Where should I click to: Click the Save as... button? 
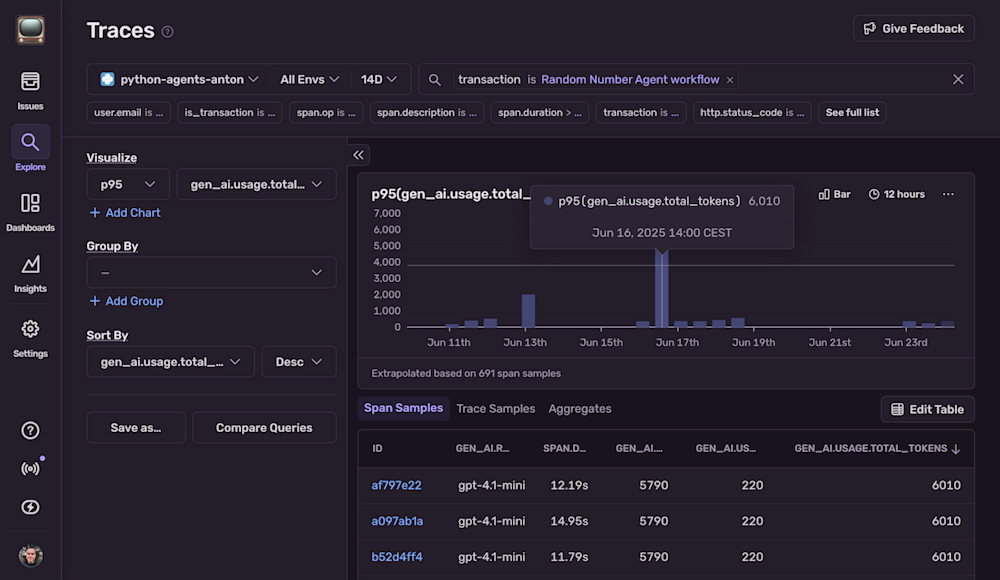pos(136,428)
